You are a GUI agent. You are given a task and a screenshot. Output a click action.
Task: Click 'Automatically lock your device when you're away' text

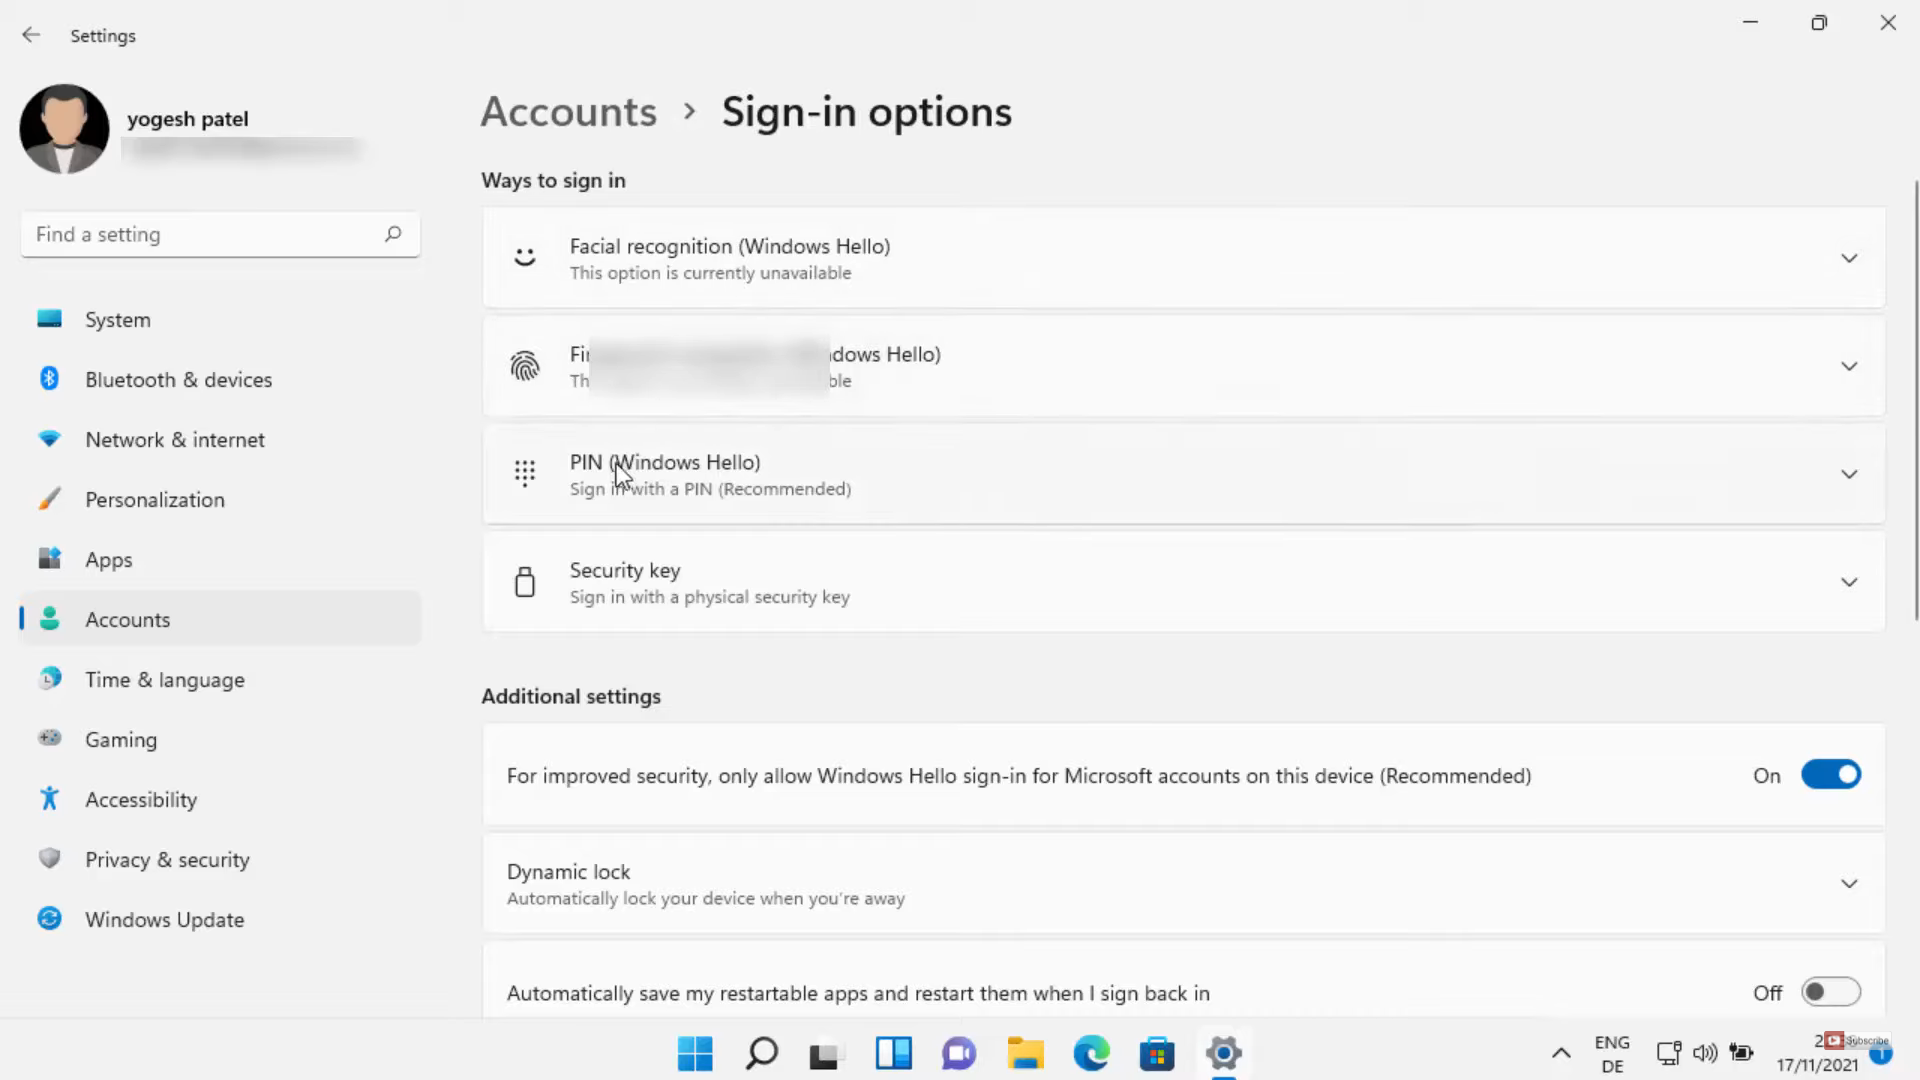coord(706,898)
